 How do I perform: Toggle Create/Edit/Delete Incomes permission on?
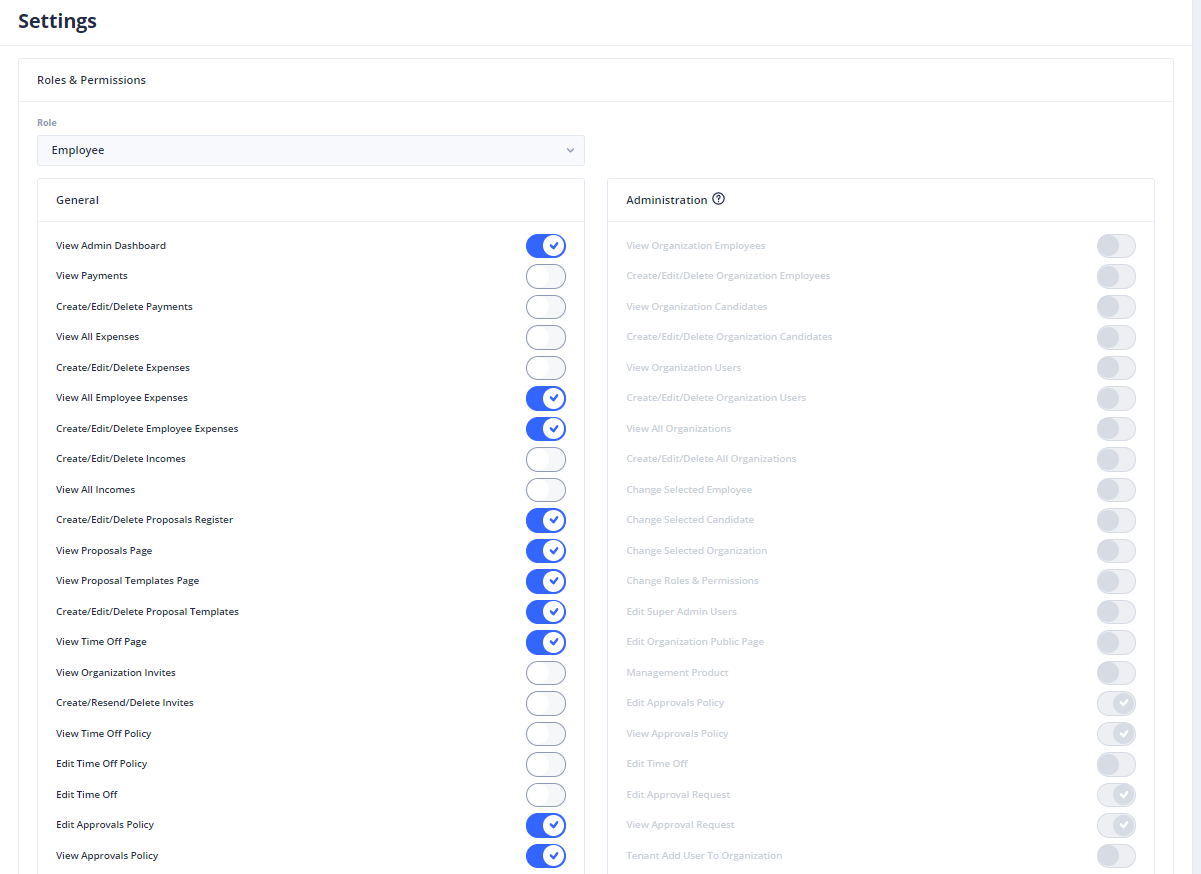tap(546, 459)
